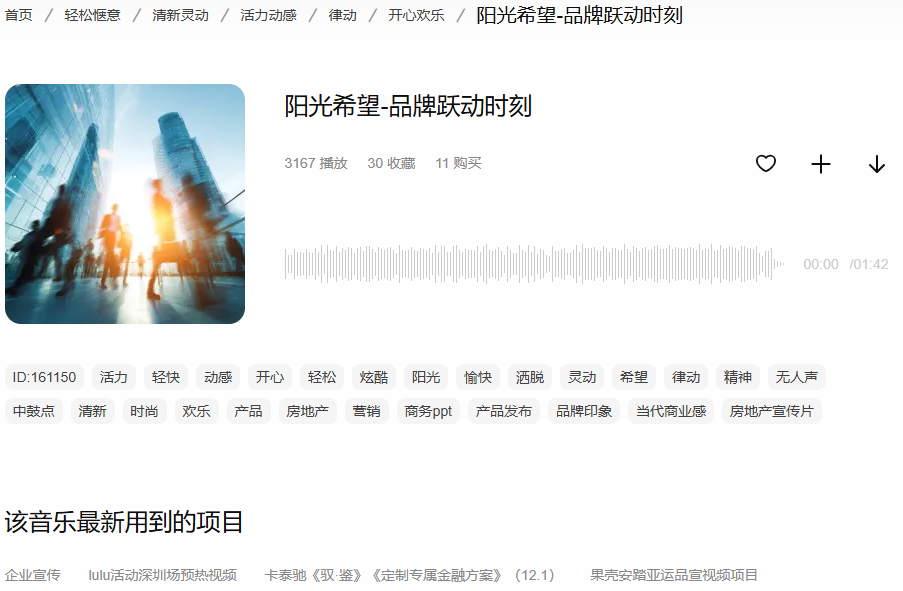Click the large track title heading
Screen dimensions: 903x591
point(408,107)
